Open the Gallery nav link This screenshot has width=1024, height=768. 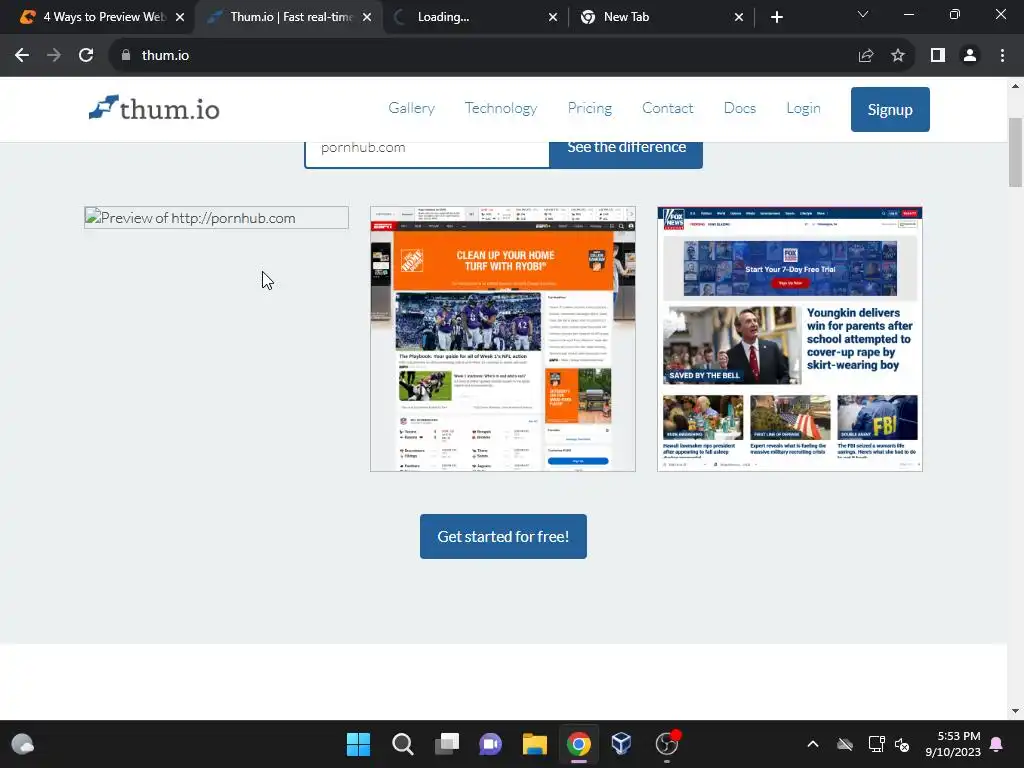[x=411, y=108]
